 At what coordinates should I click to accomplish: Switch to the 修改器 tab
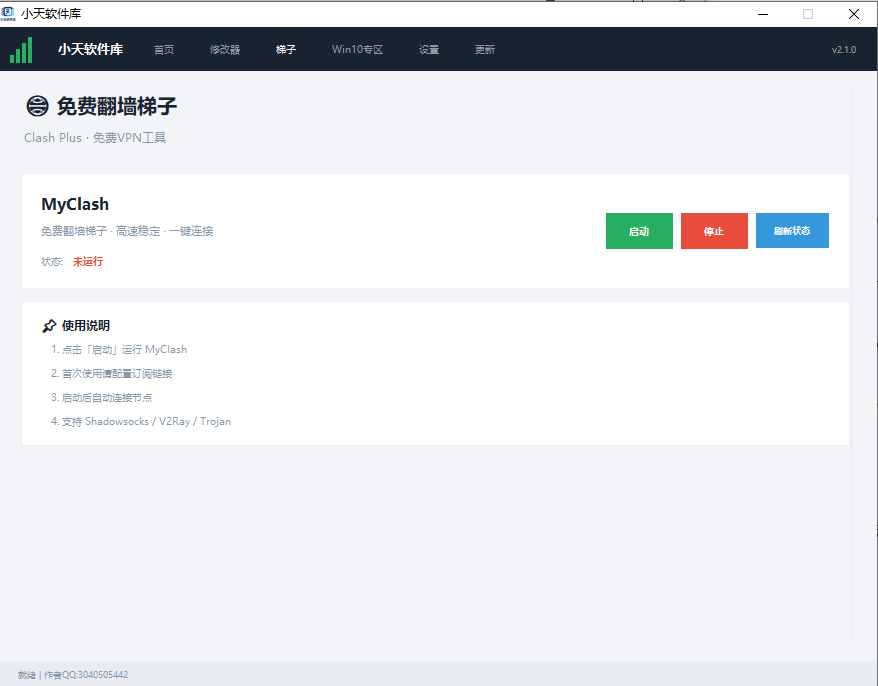tap(225, 50)
